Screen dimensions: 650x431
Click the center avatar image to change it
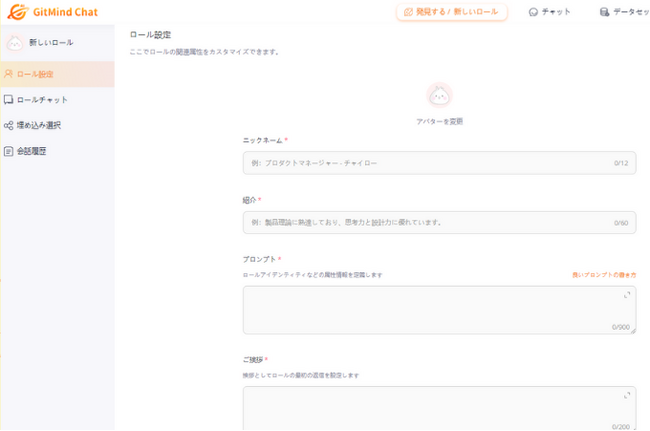[439, 95]
